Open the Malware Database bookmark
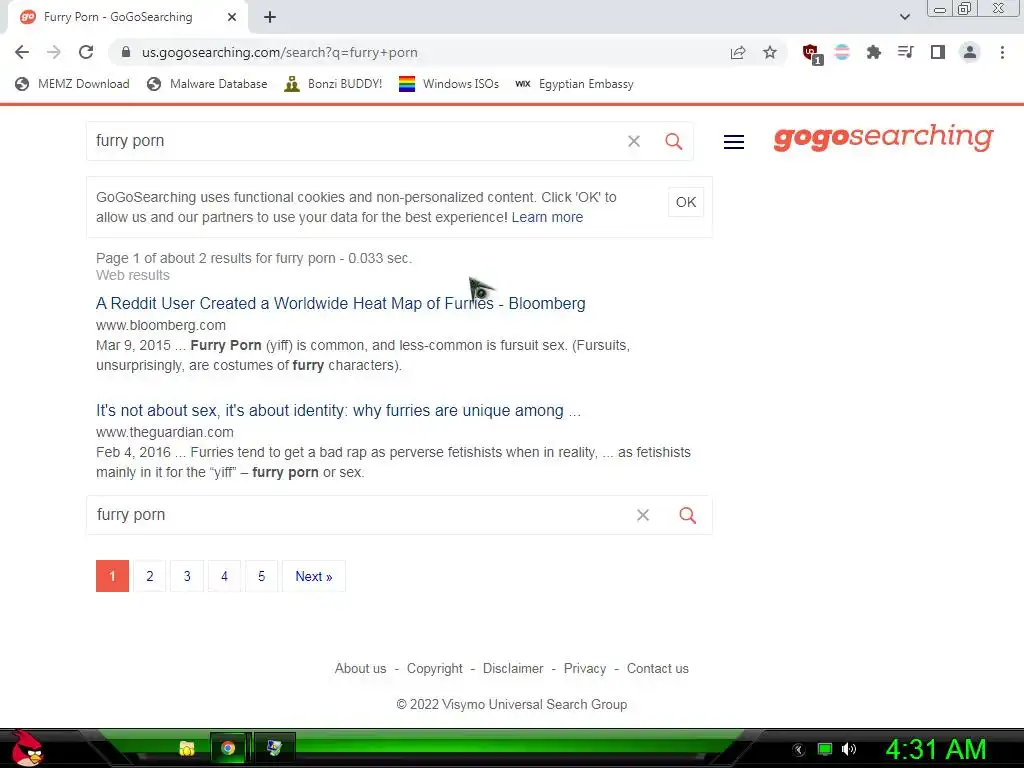 click(x=207, y=84)
